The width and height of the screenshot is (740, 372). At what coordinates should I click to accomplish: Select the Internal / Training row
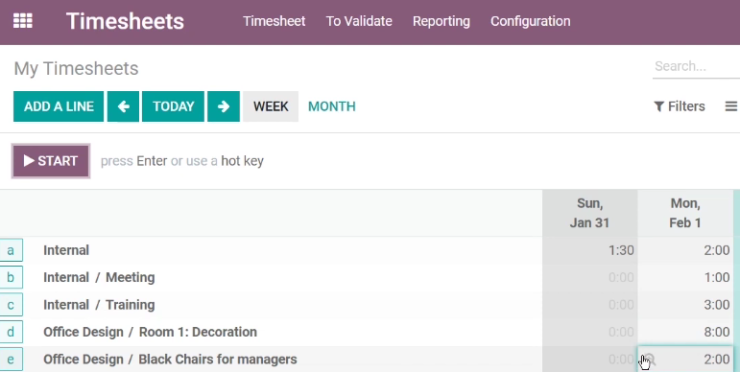tap(99, 305)
